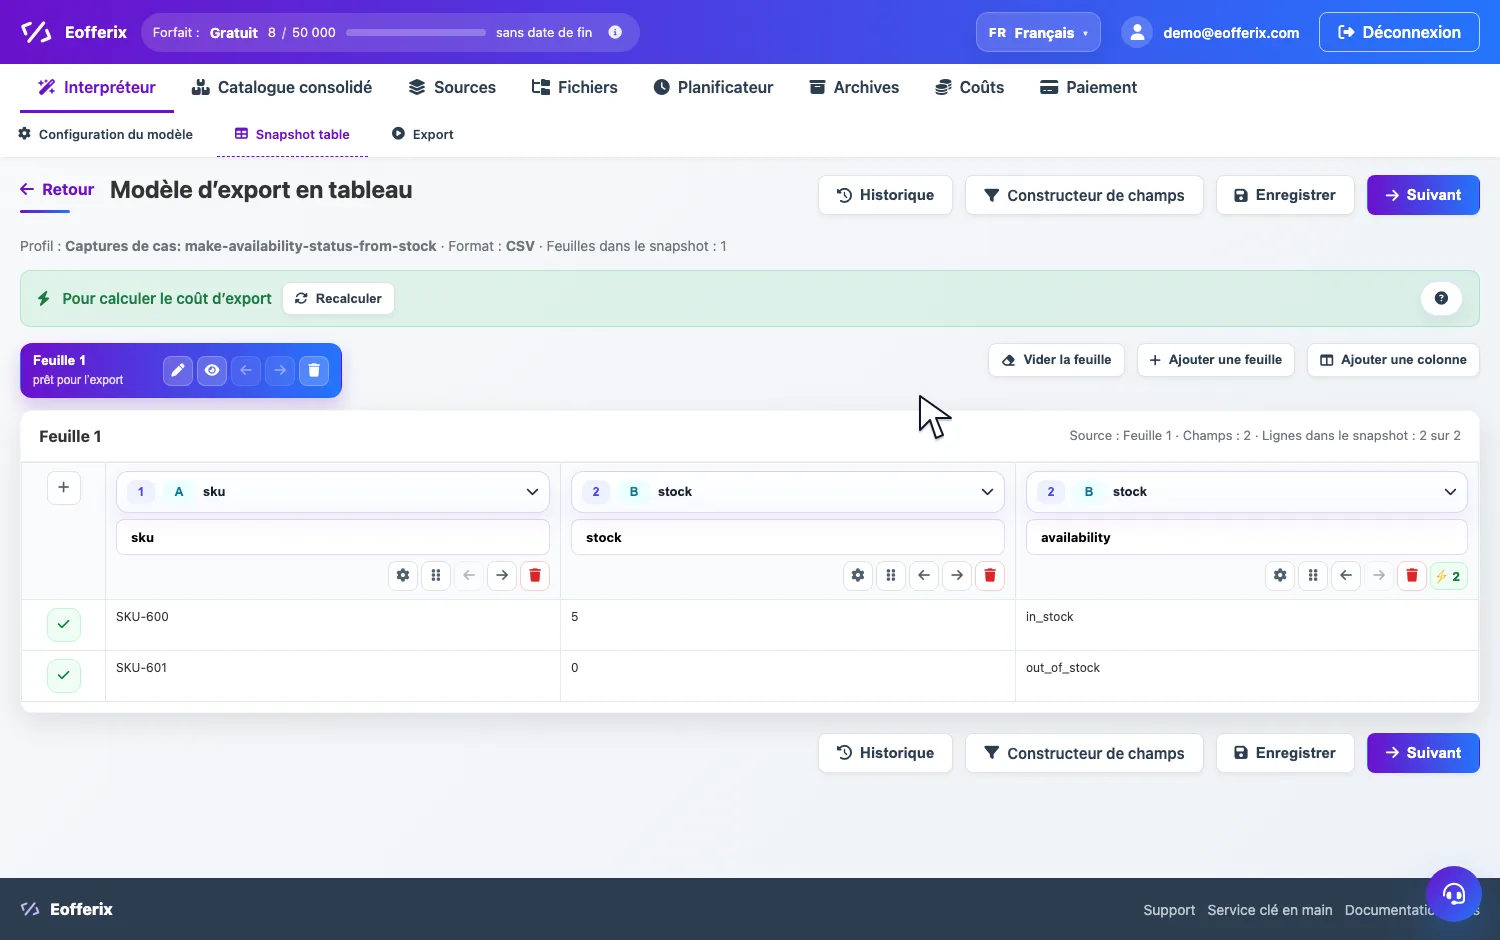1500x940 pixels.
Task: Expand the sku source field dropdown
Action: tap(333, 492)
